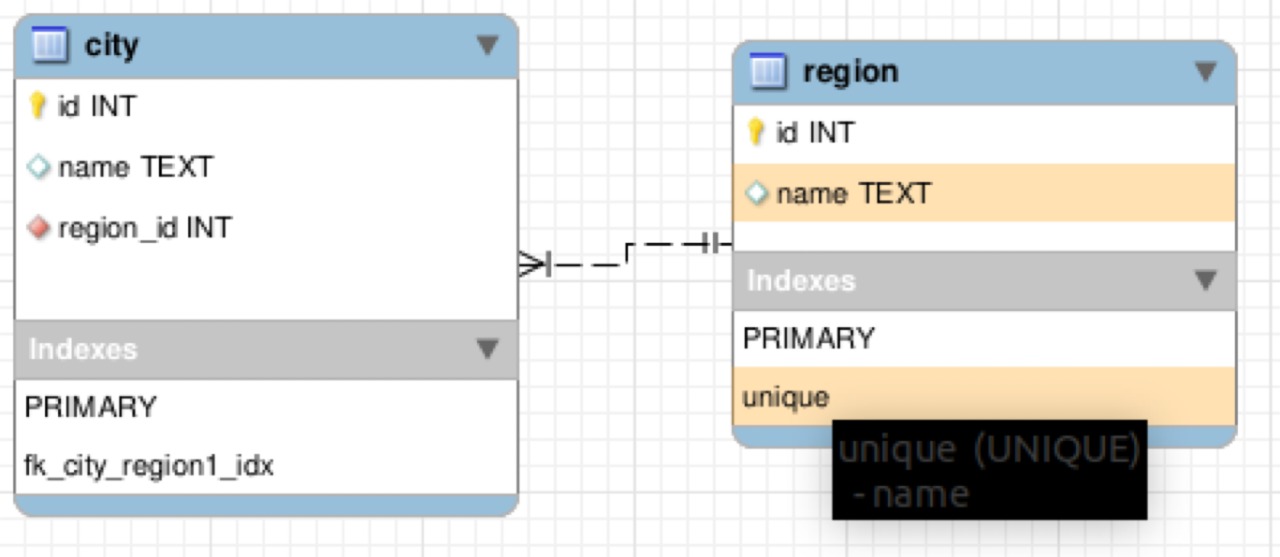This screenshot has height=557, width=1280.
Task: Click the city name column diamond icon
Action: tap(38, 167)
